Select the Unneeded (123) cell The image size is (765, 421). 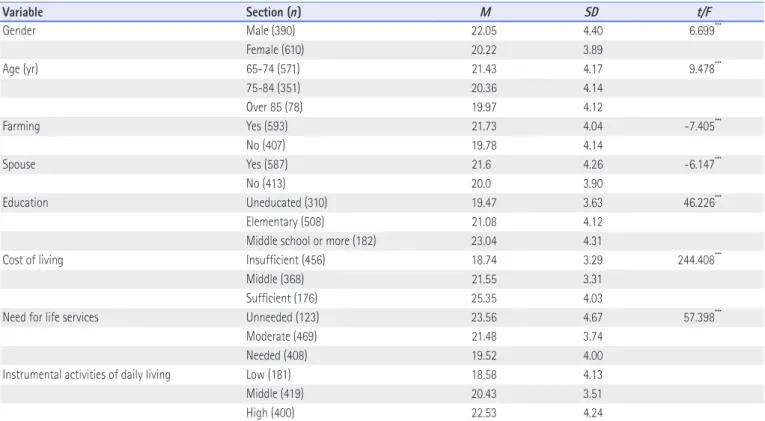282,317
